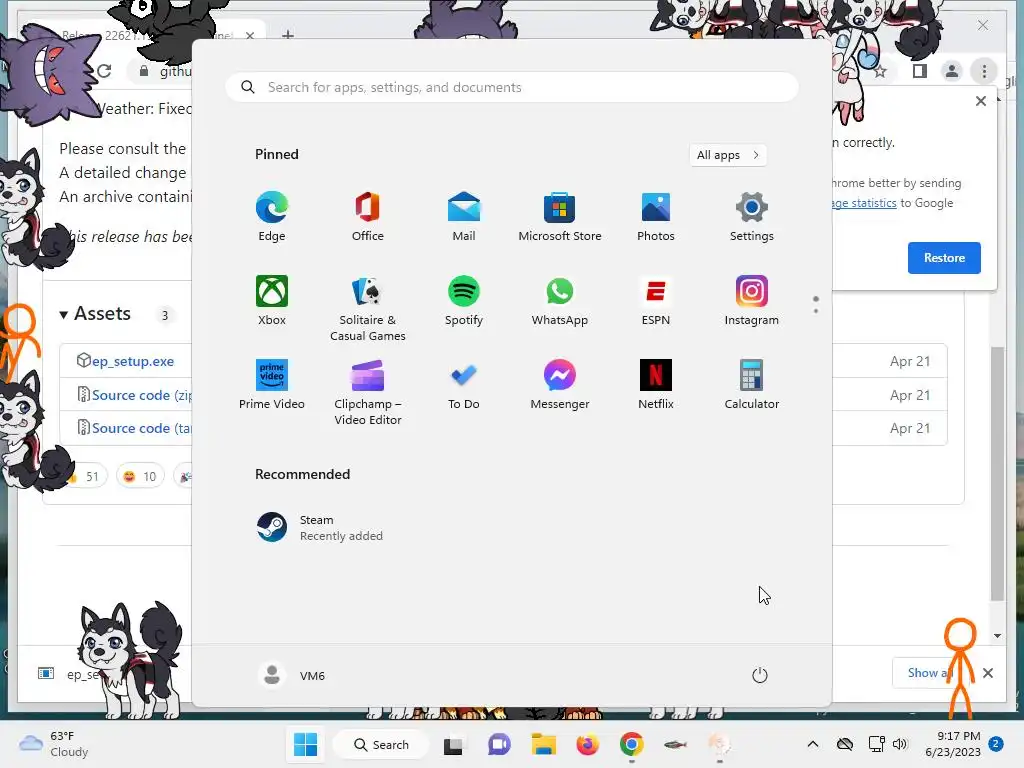
Task: Open Microsoft Store from Start menu
Action: click(x=560, y=217)
